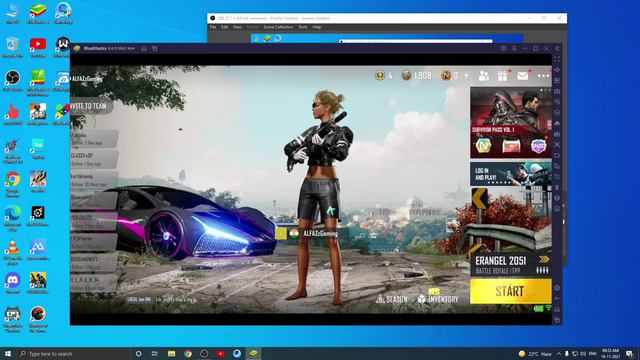This screenshot has height=360, width=640.
Task: Click the NC coin icon beside 0
Action: click(446, 75)
